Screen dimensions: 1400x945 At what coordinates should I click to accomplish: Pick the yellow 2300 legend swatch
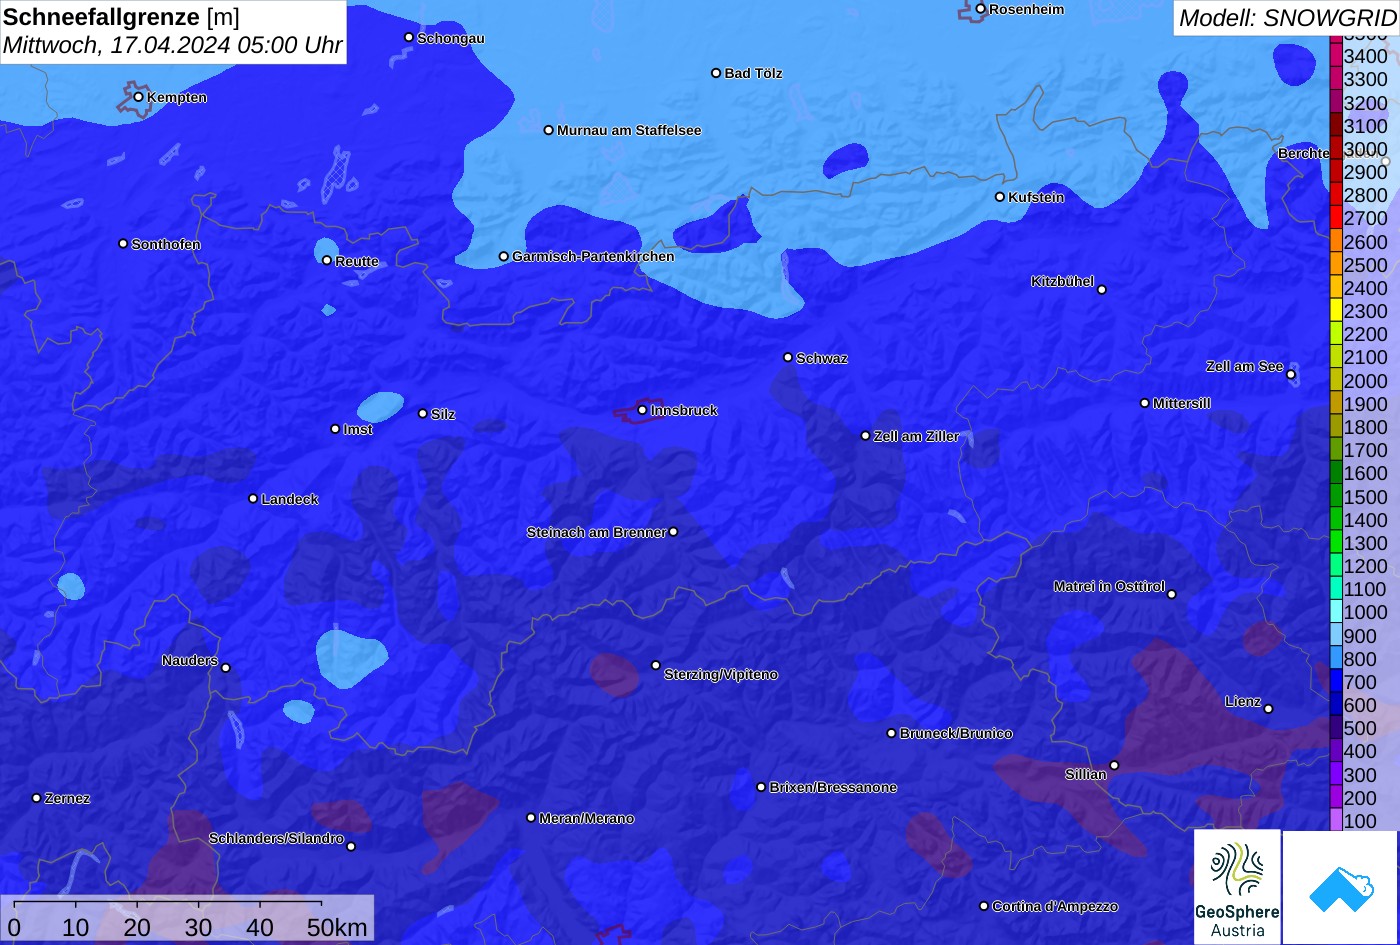click(x=1336, y=311)
